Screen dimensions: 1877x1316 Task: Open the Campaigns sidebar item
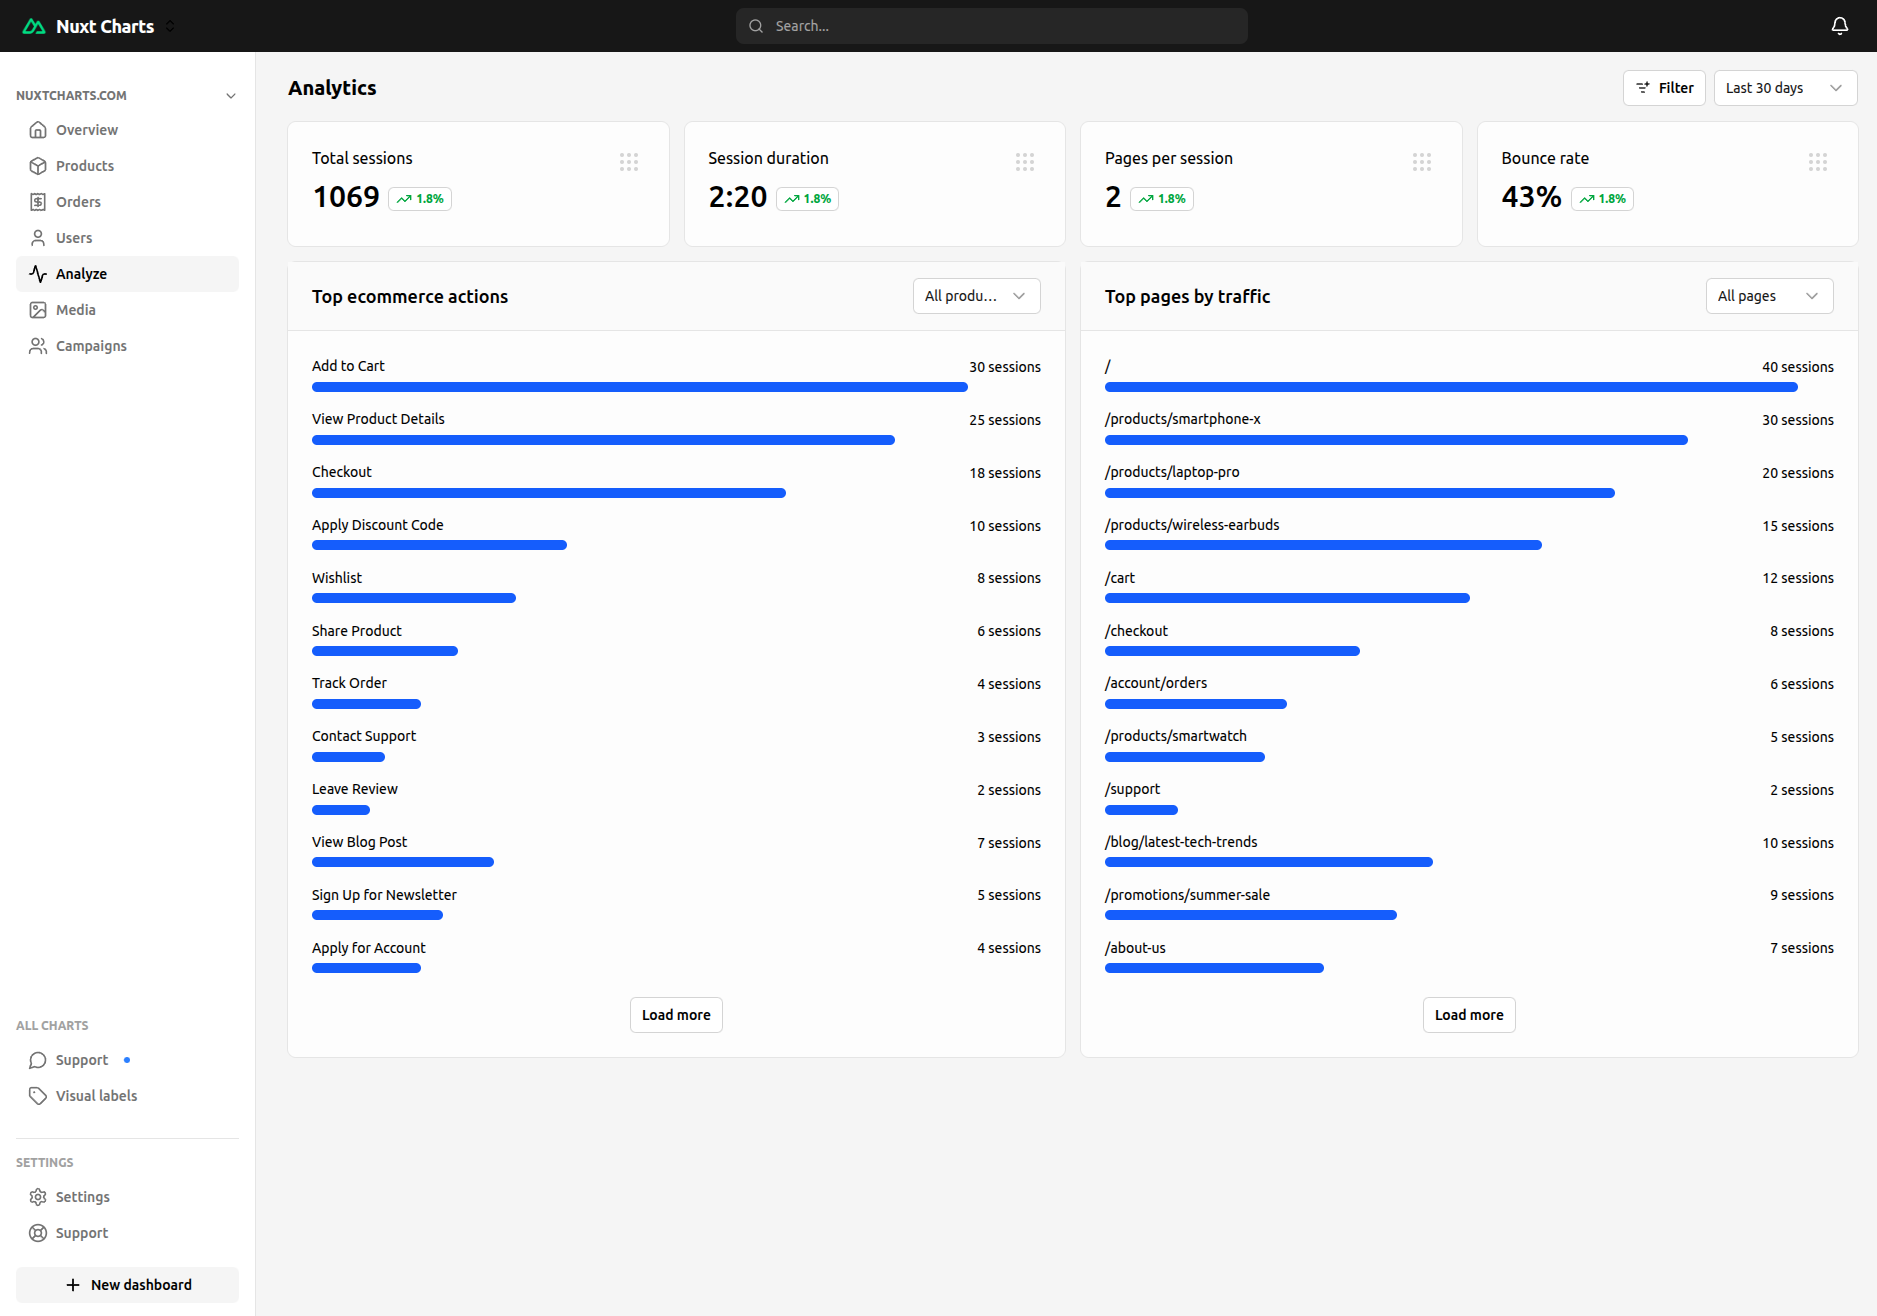[x=91, y=346]
